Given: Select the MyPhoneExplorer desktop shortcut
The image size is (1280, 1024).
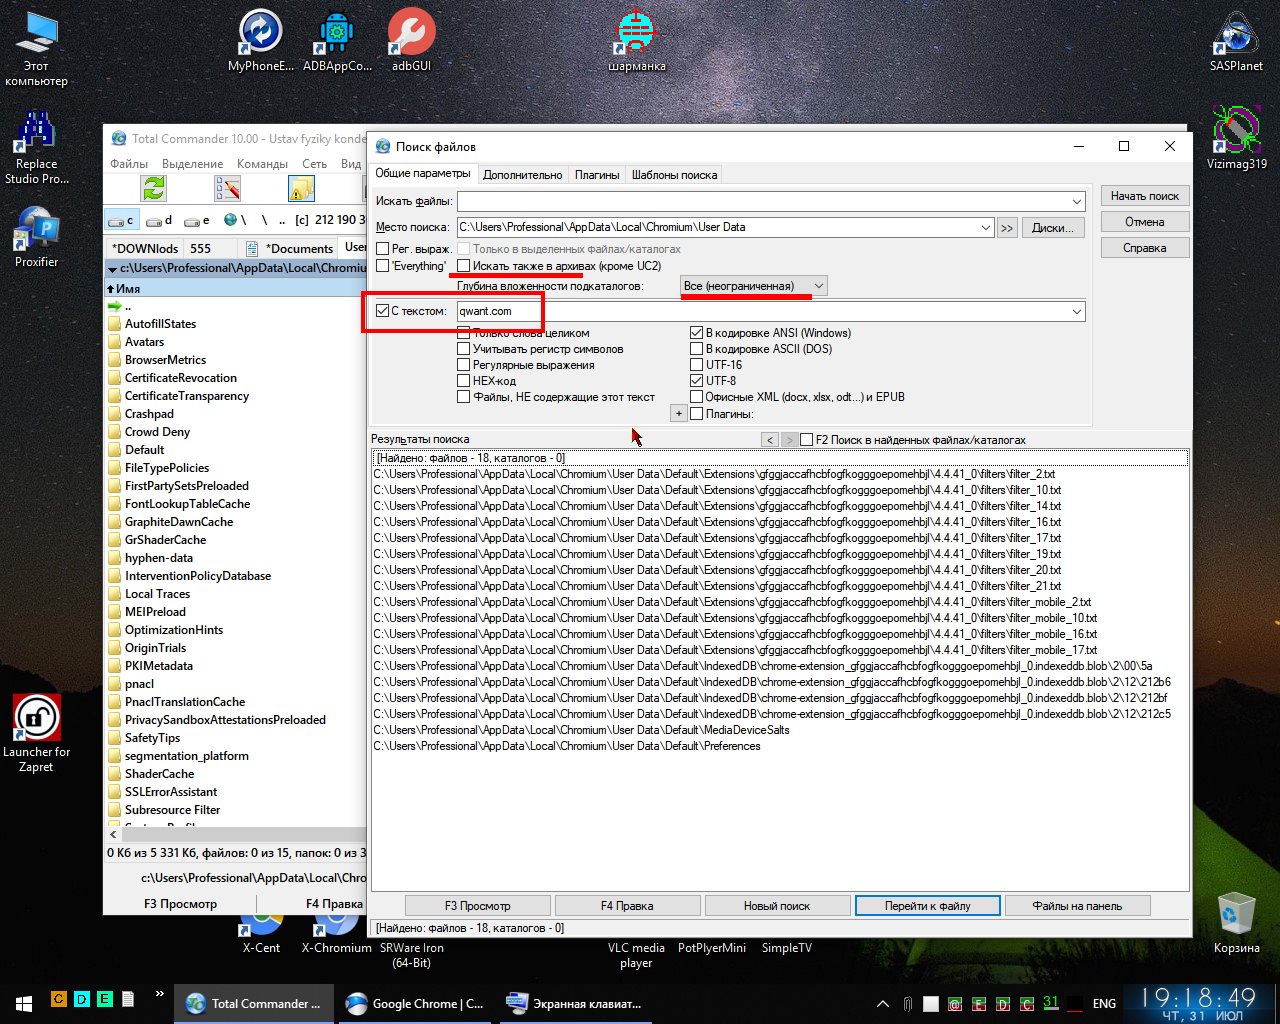Looking at the screenshot, I should click(x=261, y=35).
